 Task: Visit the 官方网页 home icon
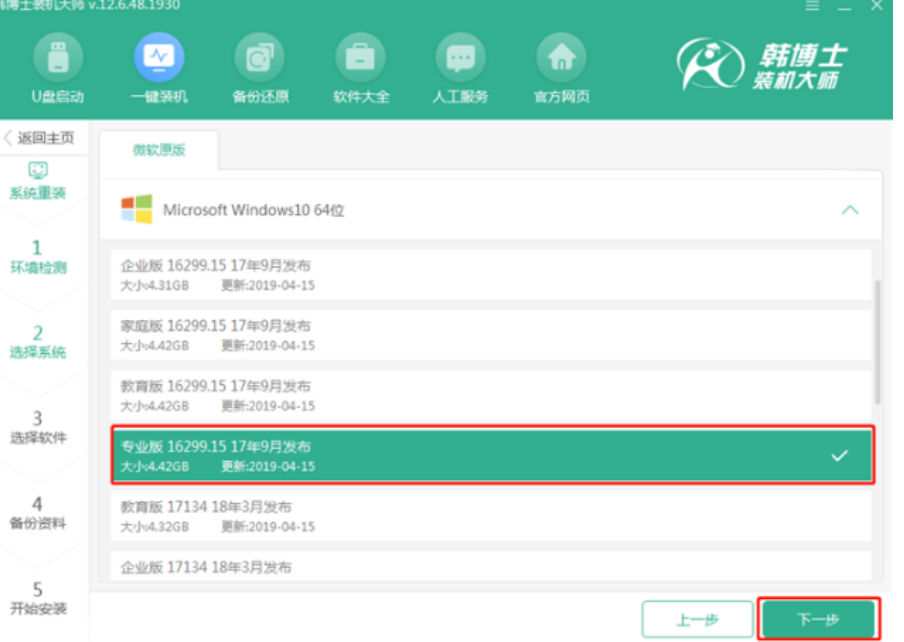click(x=562, y=58)
